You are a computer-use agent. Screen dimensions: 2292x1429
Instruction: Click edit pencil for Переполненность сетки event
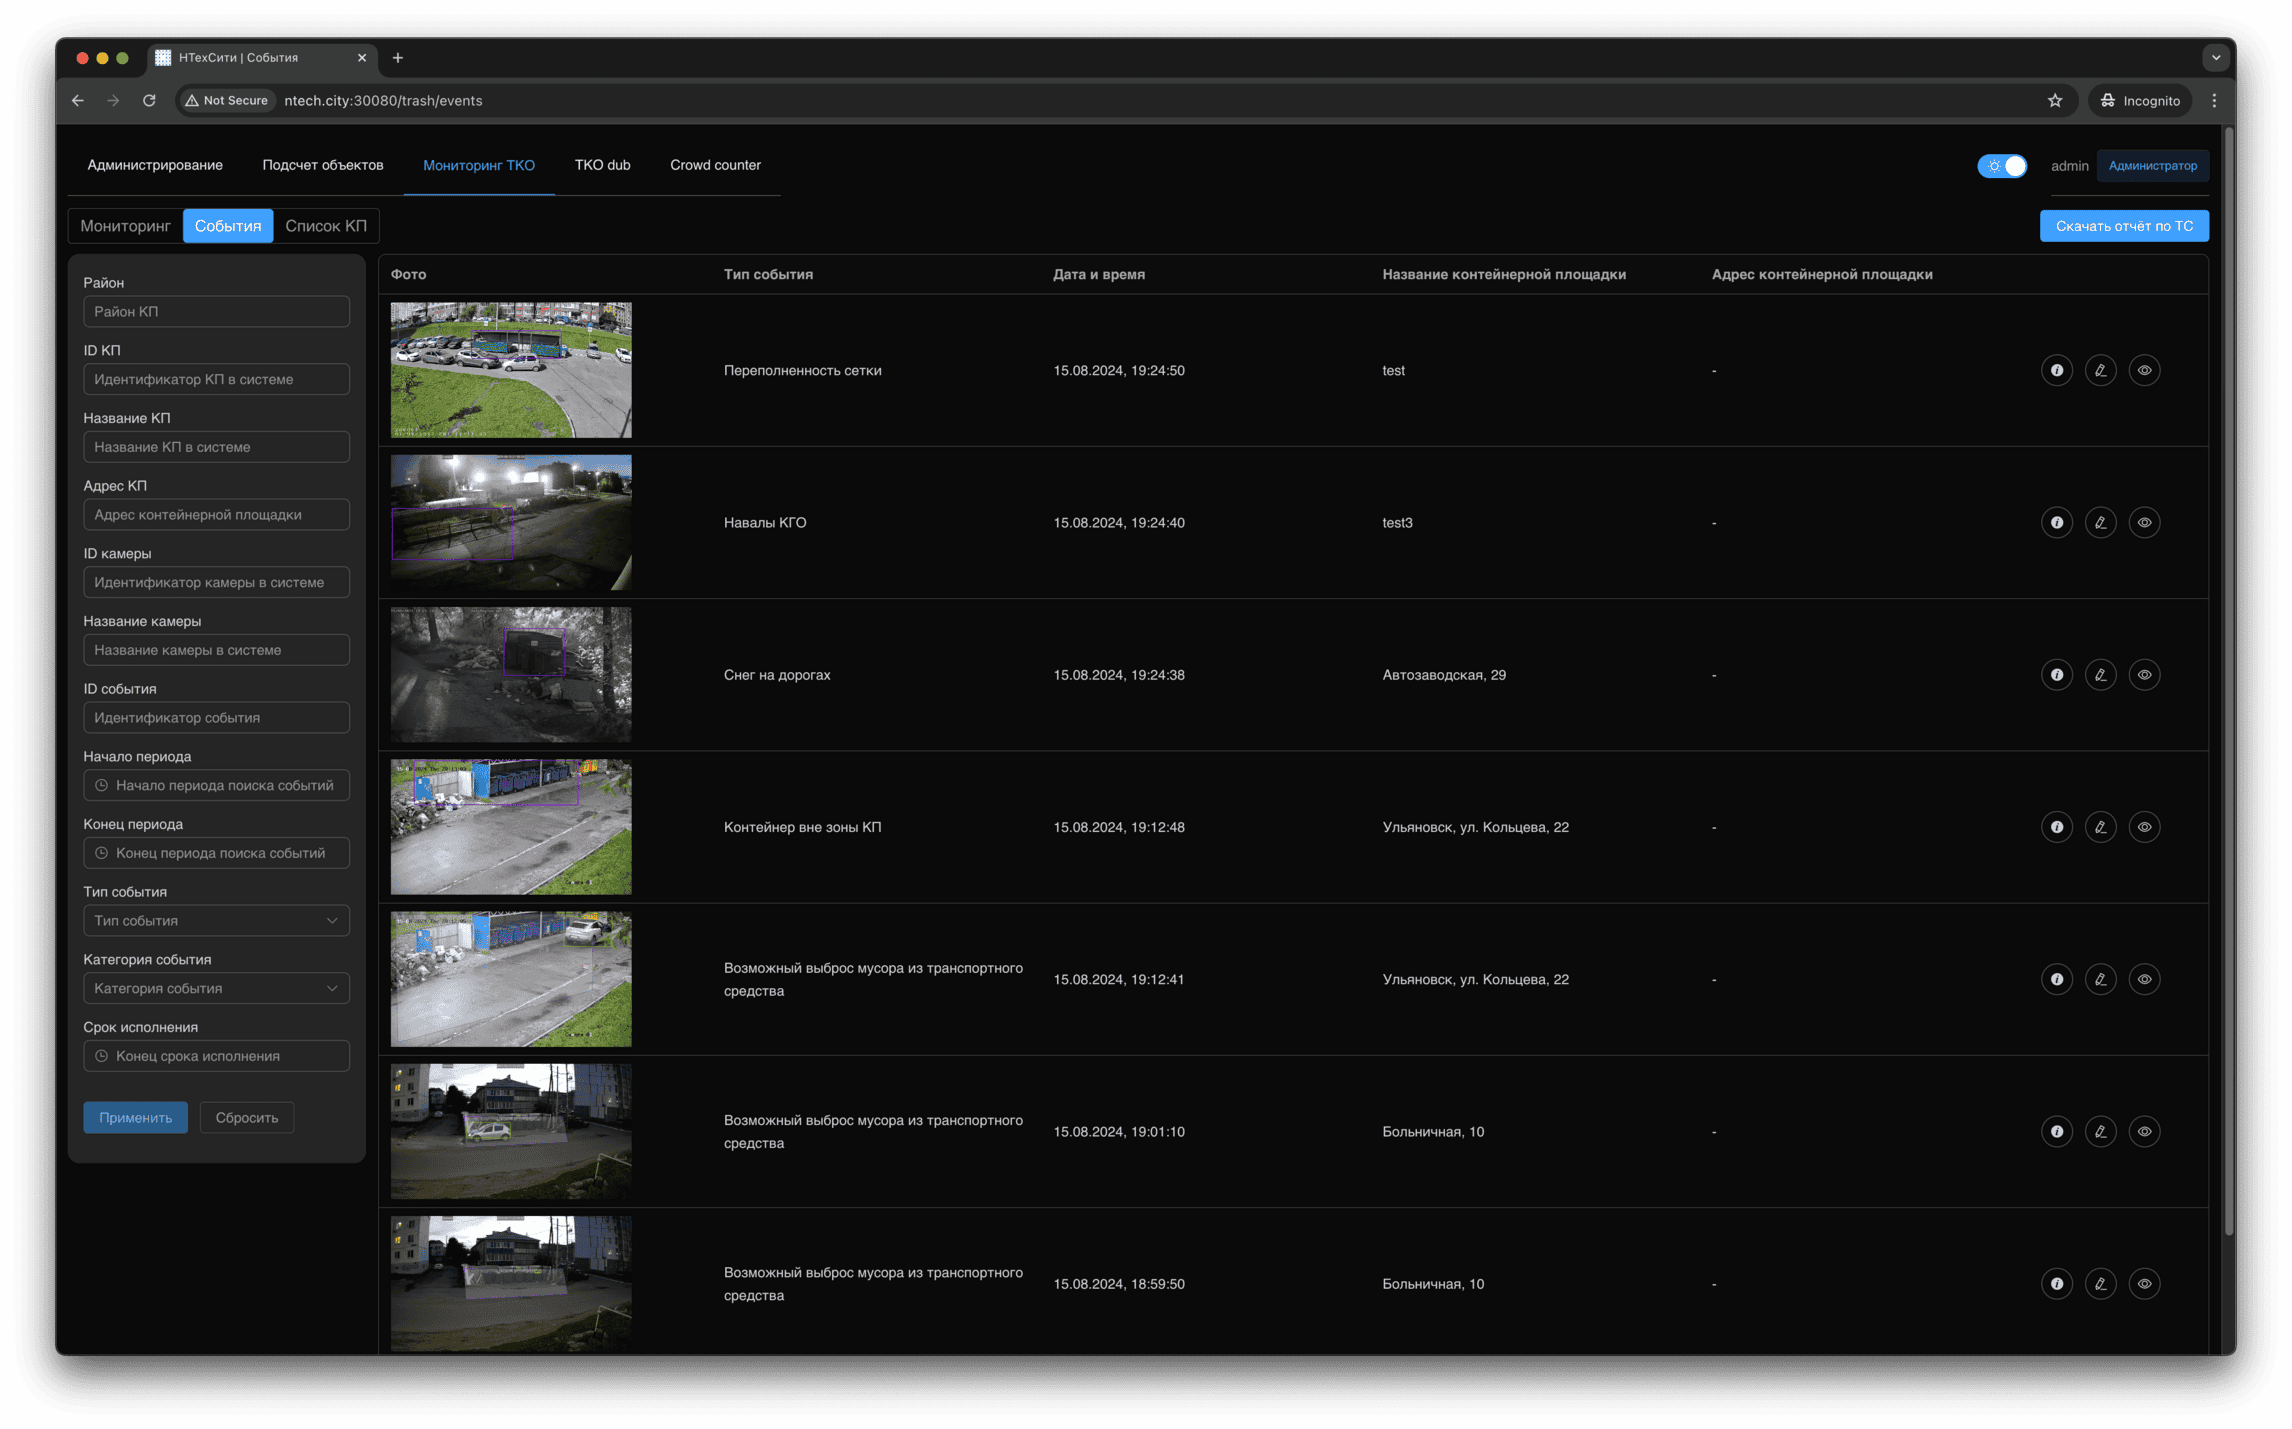(2100, 370)
